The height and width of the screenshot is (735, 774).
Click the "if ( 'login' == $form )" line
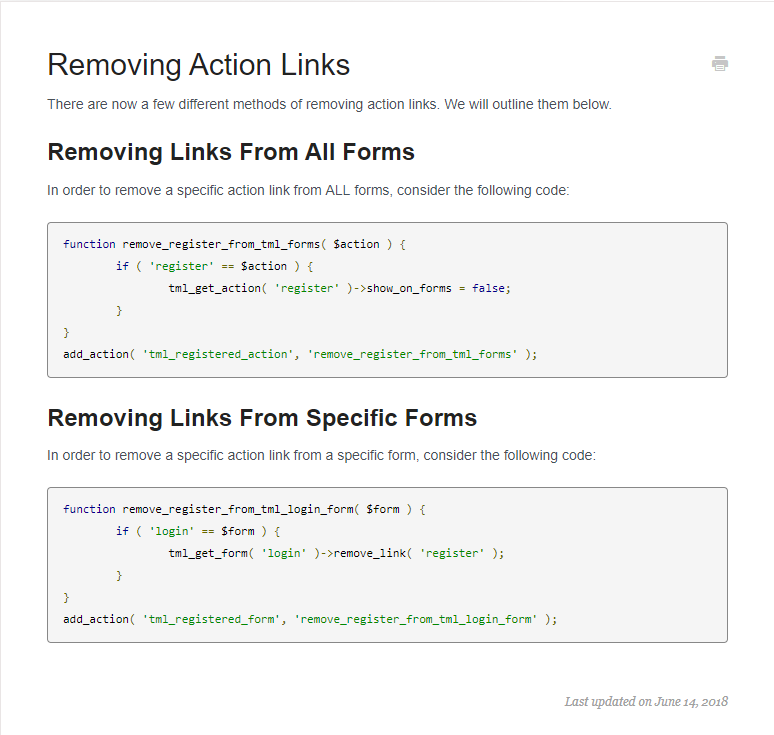click(198, 531)
